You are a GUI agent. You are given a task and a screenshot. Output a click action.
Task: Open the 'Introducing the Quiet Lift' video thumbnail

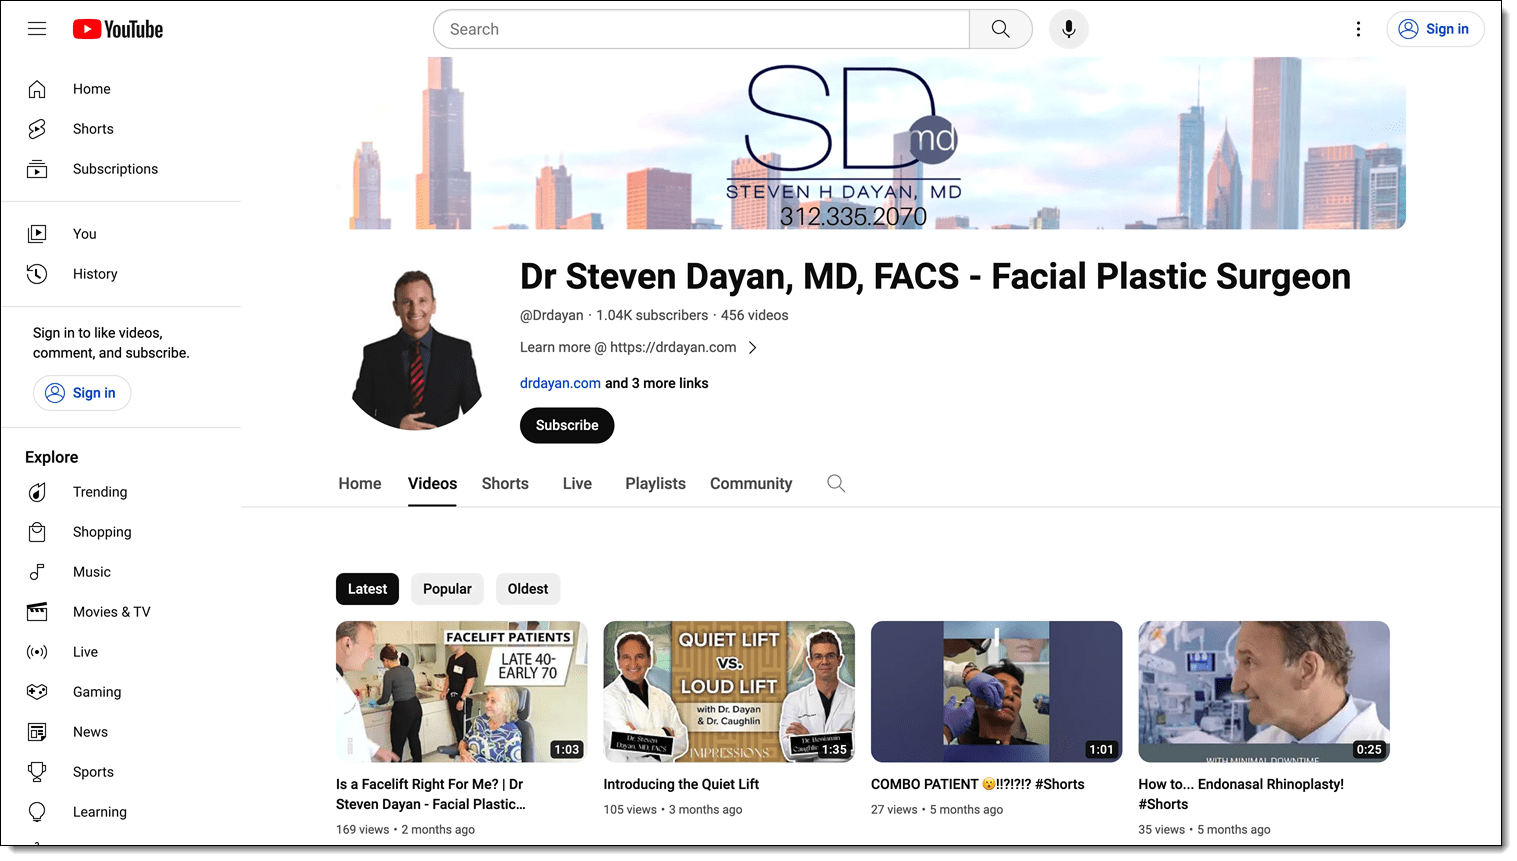click(729, 692)
